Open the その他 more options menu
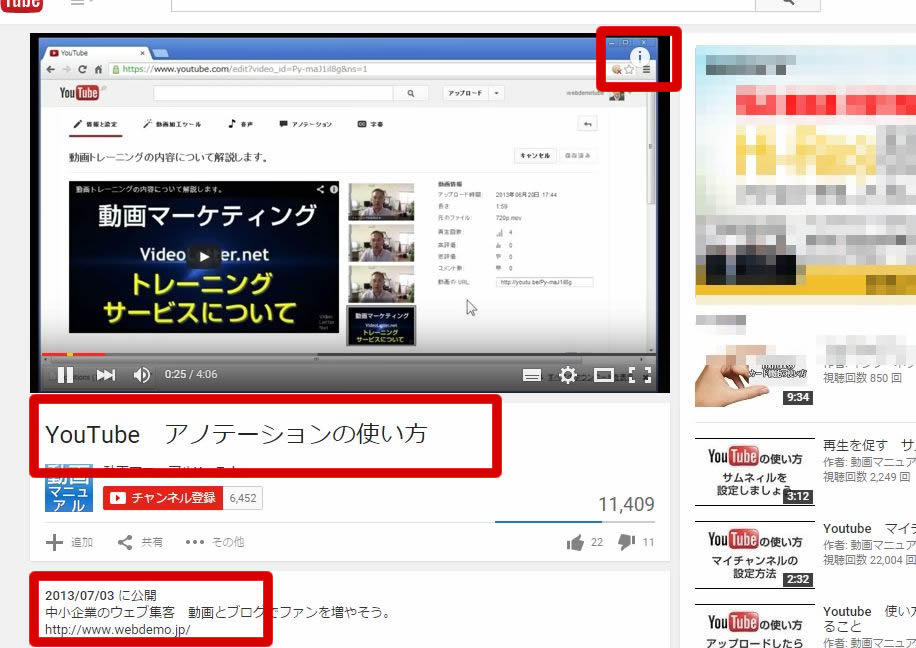 [x=214, y=542]
